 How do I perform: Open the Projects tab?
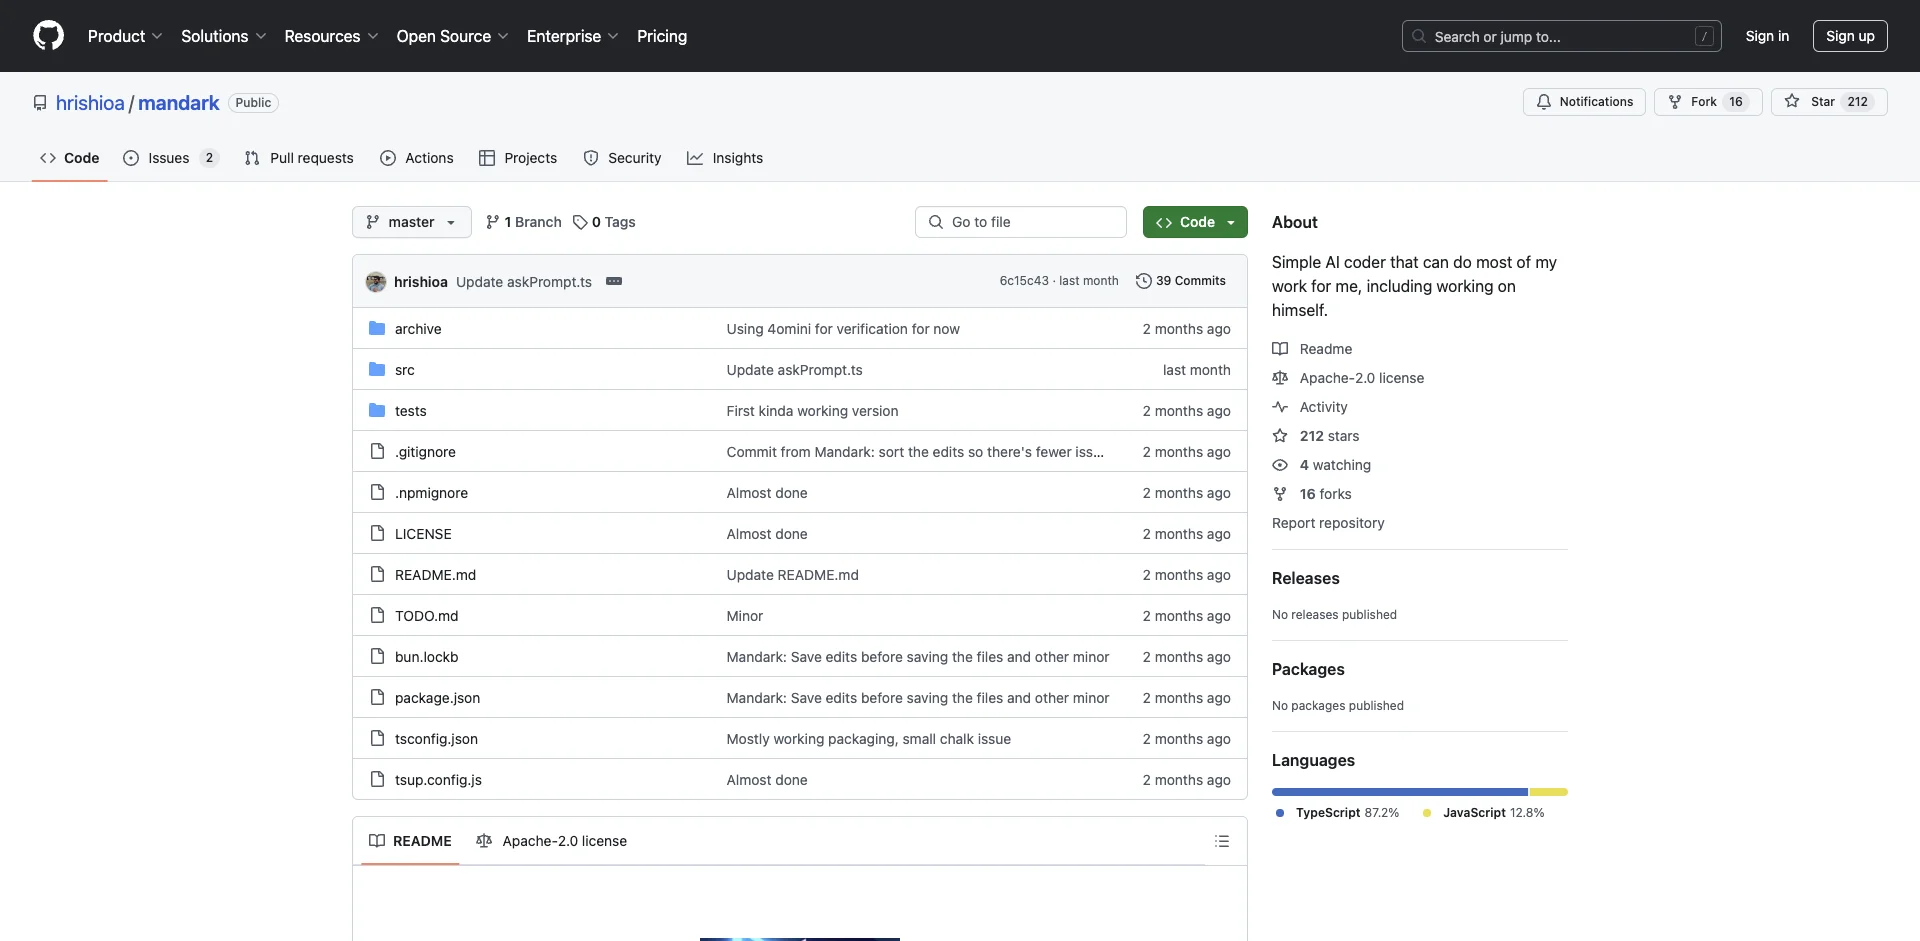[518, 158]
